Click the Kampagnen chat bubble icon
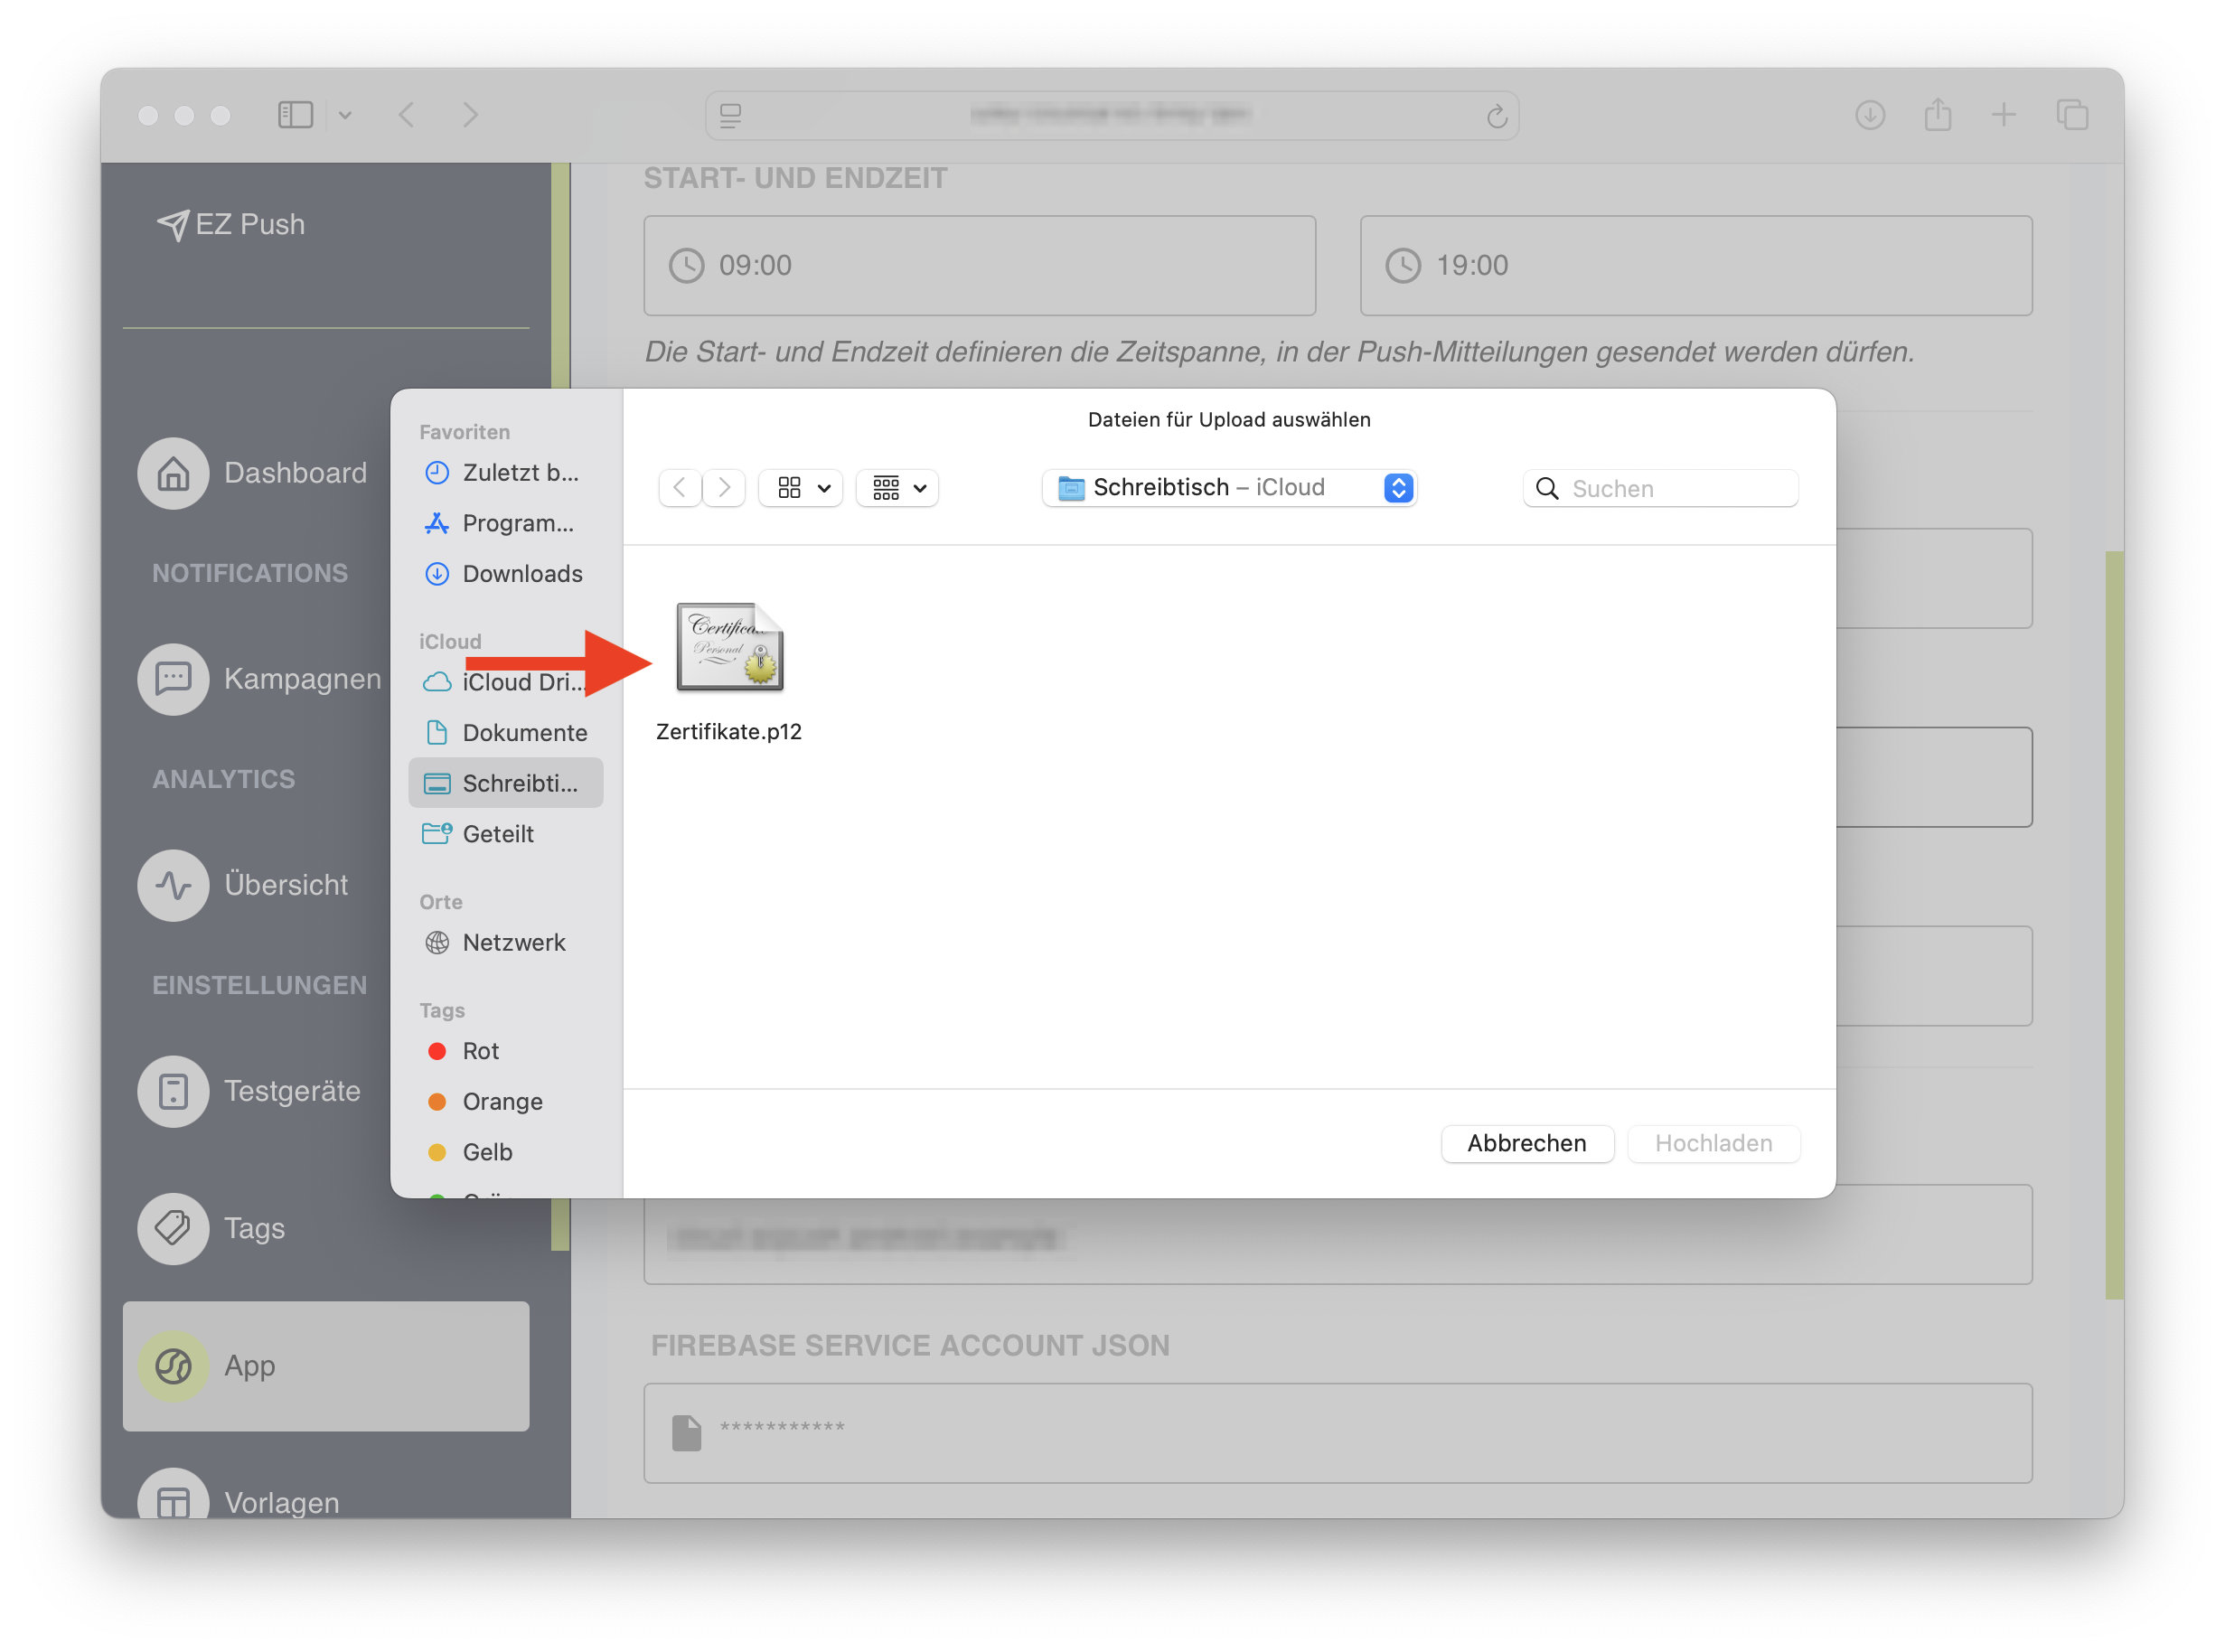The image size is (2225, 1652). point(173,679)
